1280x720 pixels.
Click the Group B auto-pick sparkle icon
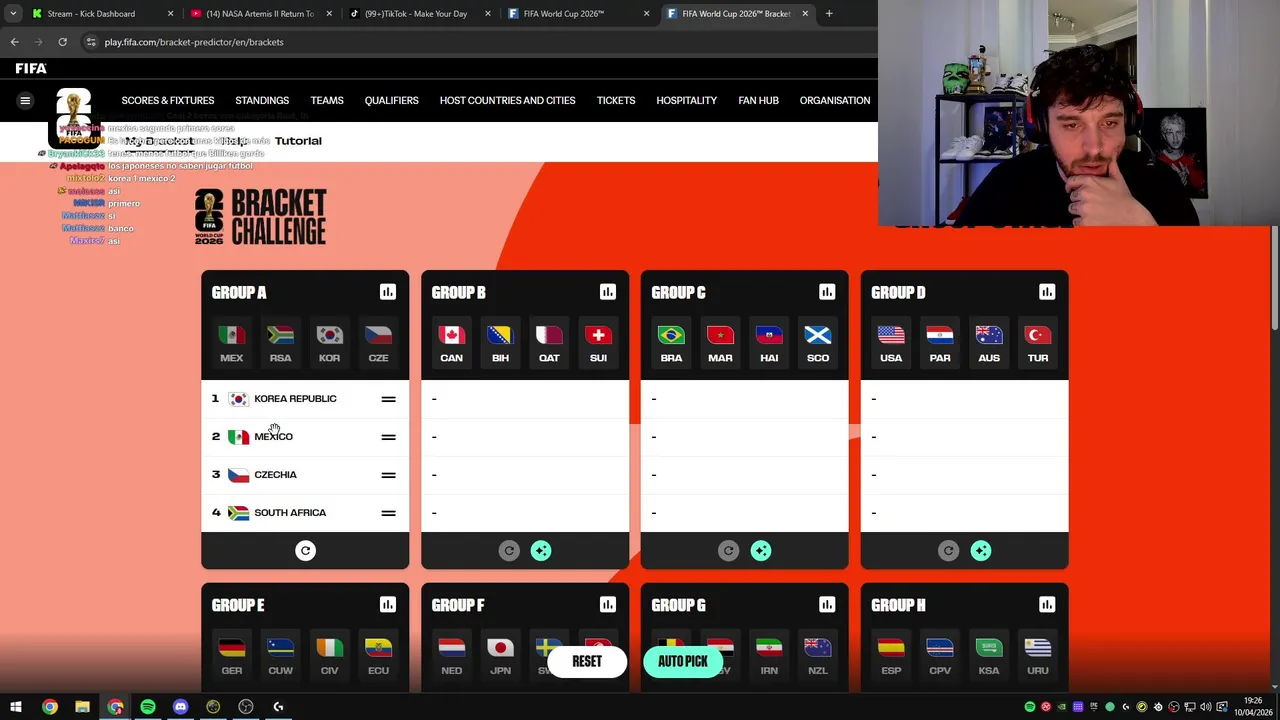(x=541, y=551)
